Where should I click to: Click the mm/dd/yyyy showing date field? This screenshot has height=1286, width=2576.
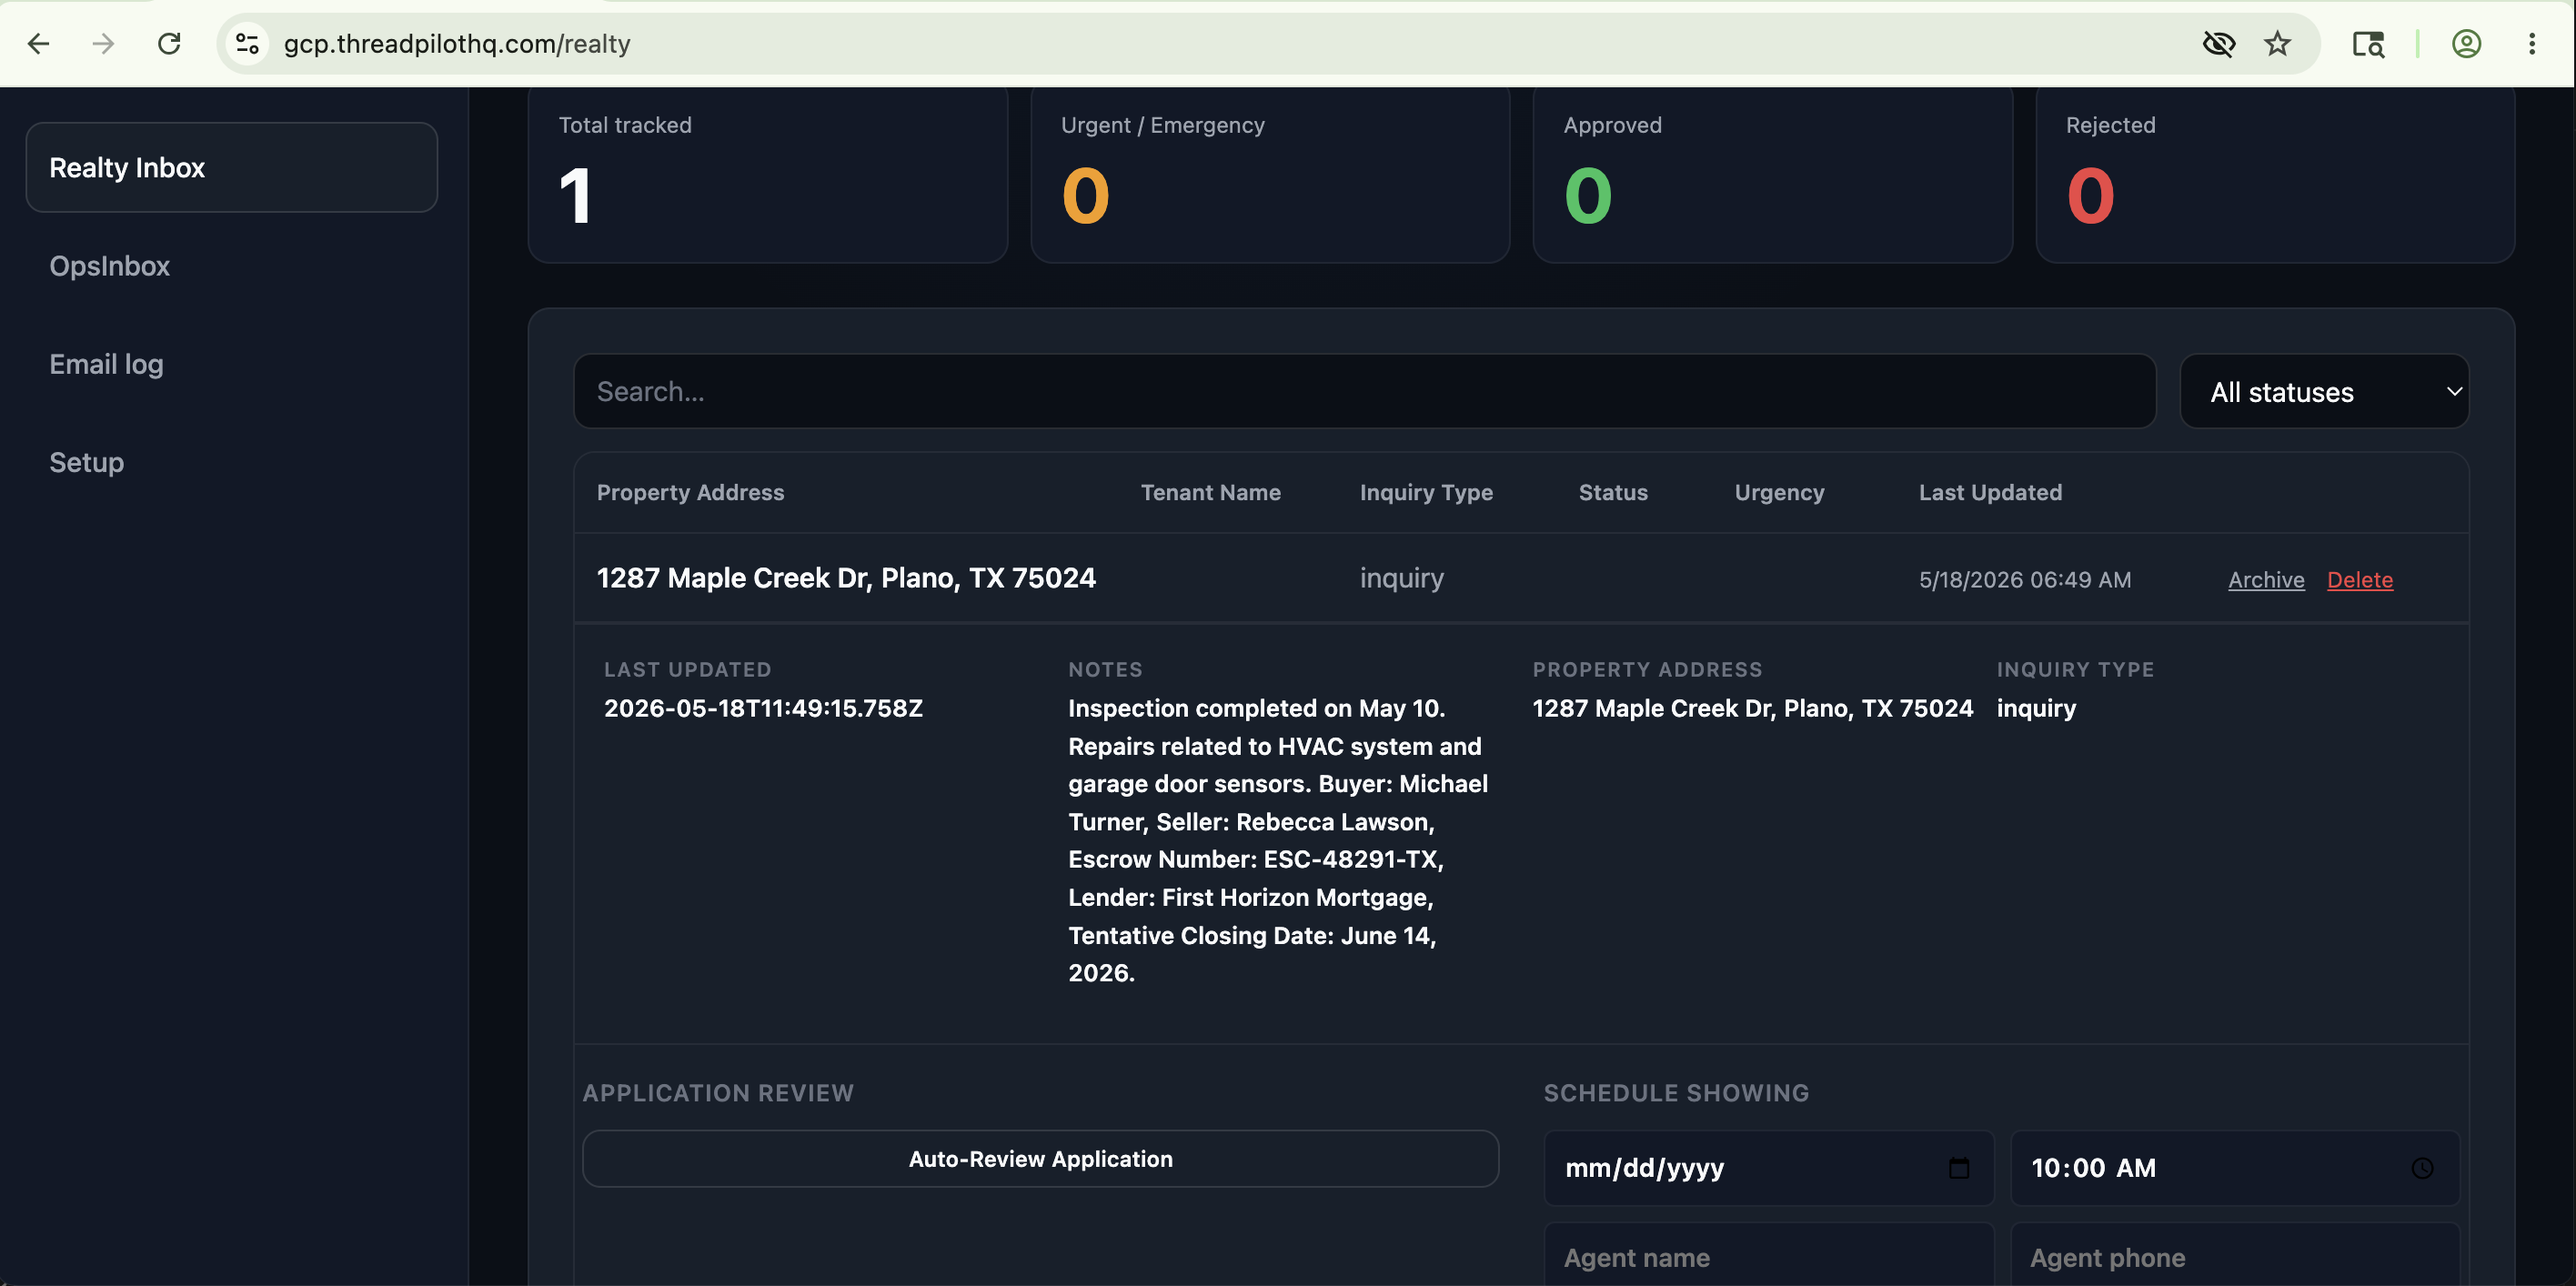tap(1768, 1168)
